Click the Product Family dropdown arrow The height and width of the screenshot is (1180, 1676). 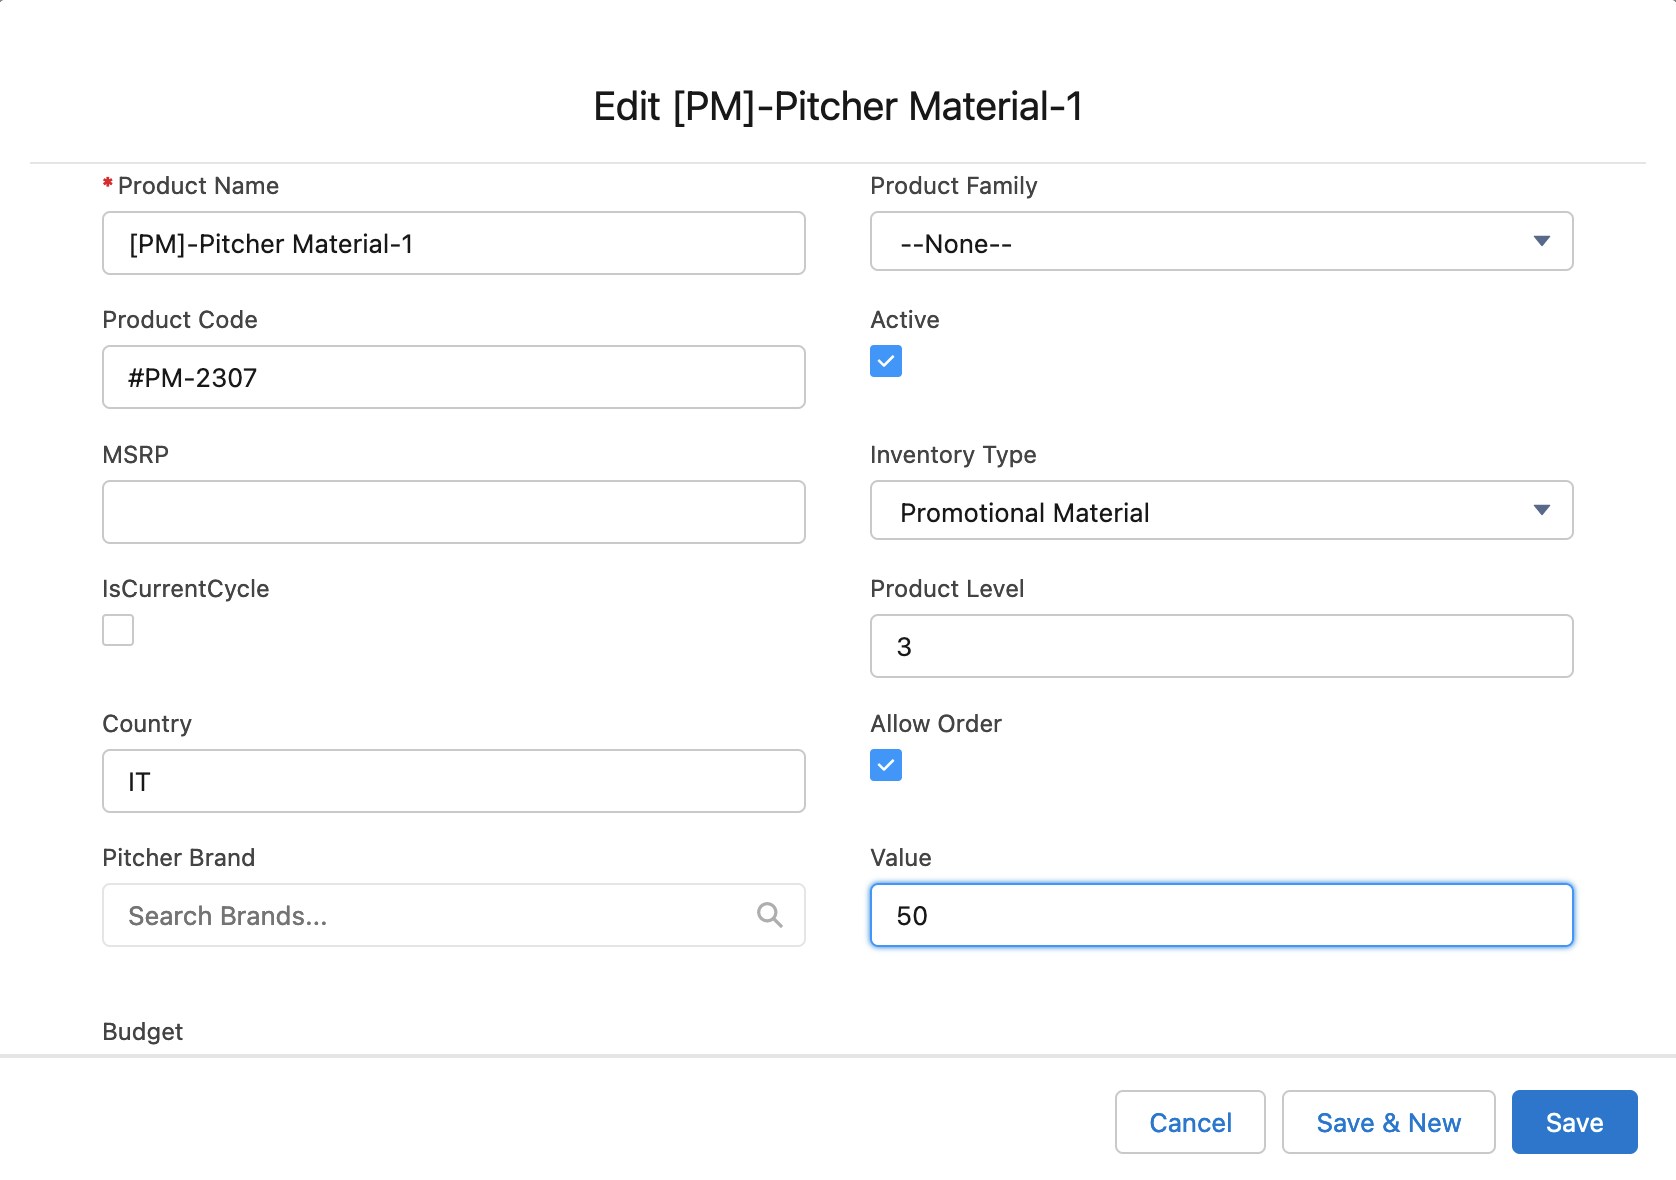(x=1541, y=241)
